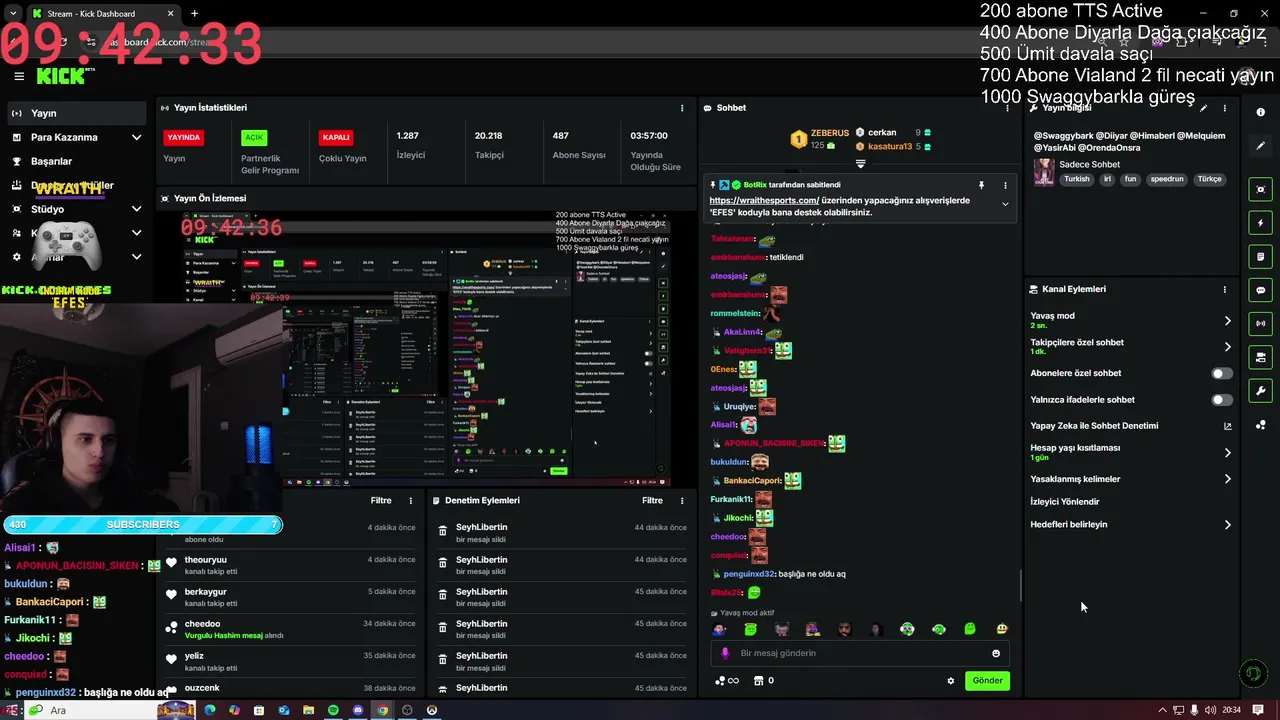1280x720 pixels.
Task: Open Hesap yaşı kısıtlaması chevron
Action: point(1228,452)
